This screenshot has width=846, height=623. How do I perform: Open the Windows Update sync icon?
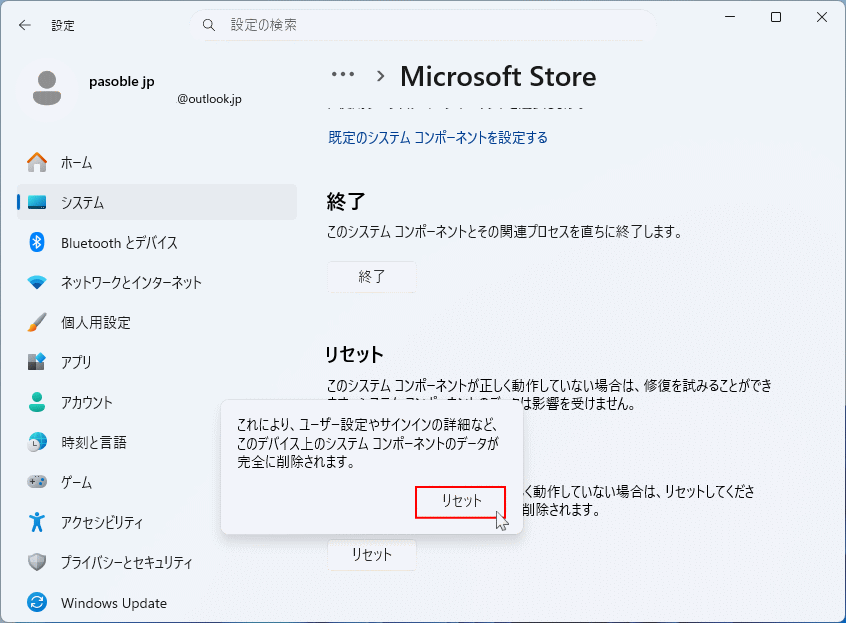click(37, 602)
